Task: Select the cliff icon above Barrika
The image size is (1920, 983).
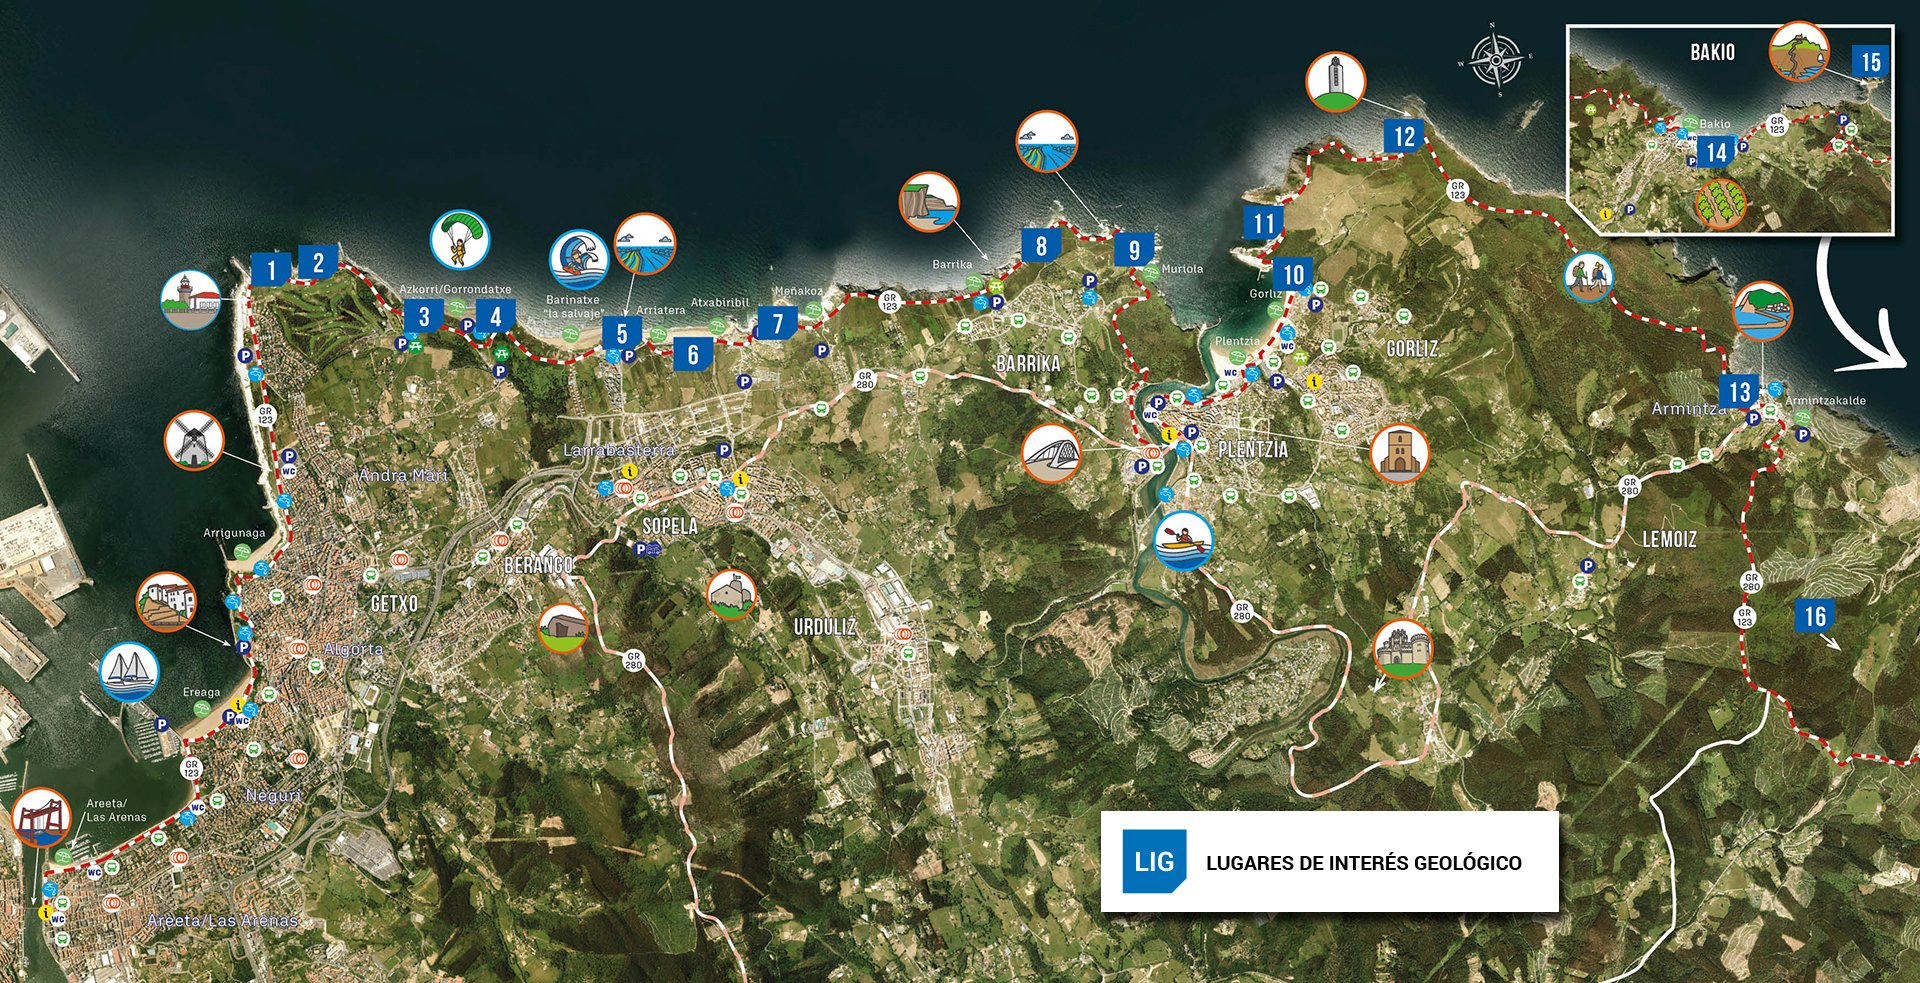Action: [x=929, y=202]
